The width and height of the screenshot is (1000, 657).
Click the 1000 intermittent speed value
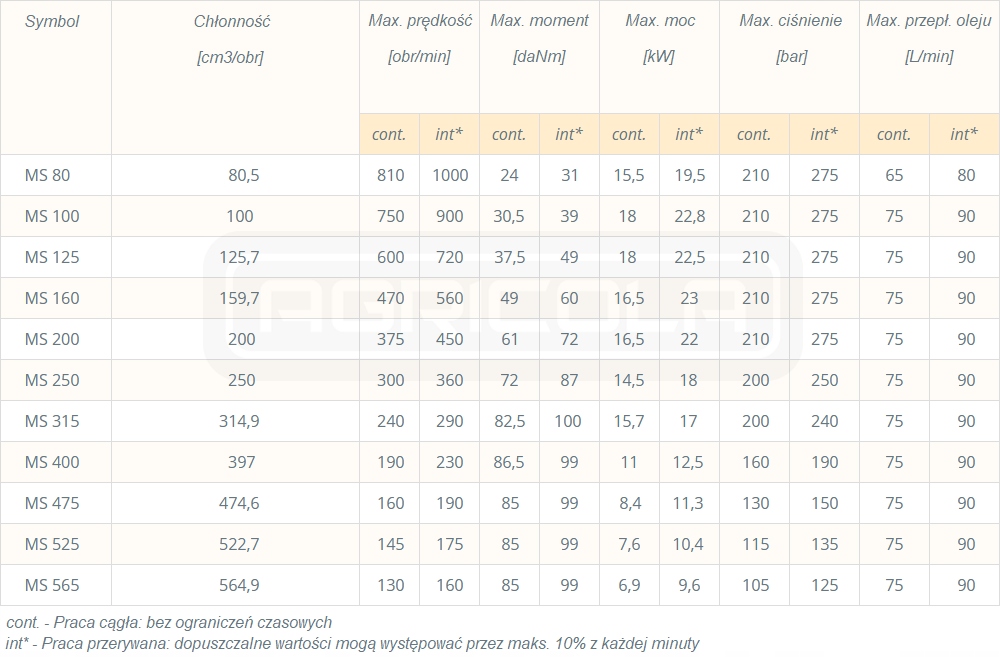coord(450,175)
